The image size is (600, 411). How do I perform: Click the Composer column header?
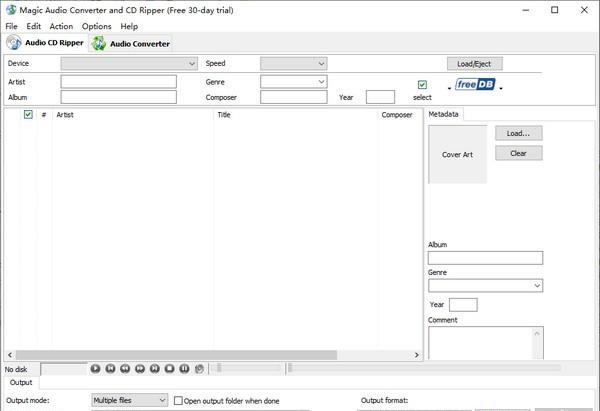click(400, 114)
